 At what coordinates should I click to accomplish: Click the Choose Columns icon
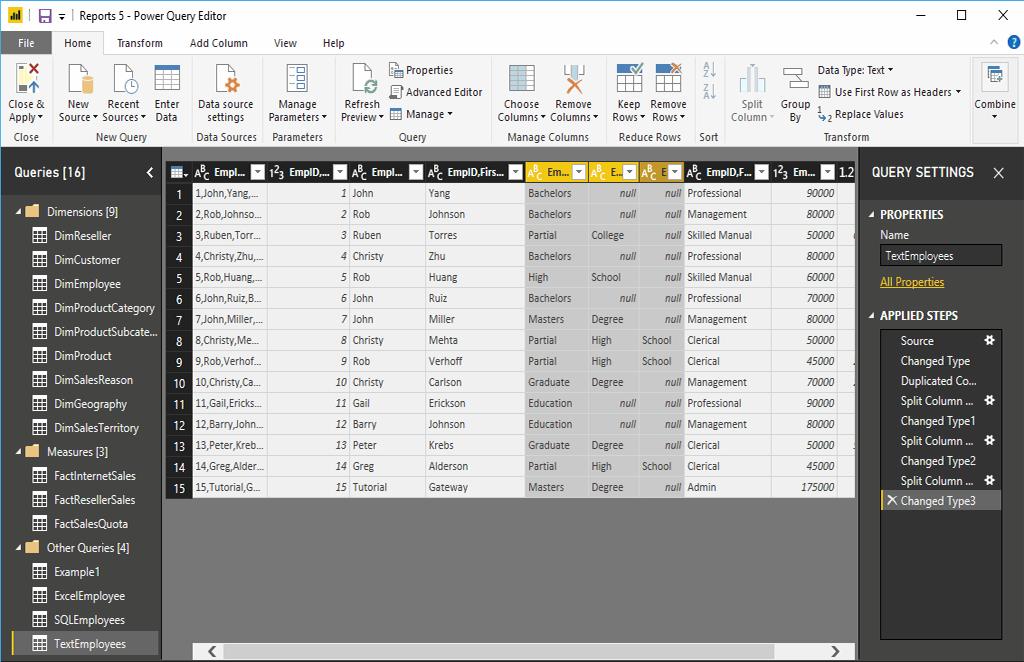pos(521,80)
